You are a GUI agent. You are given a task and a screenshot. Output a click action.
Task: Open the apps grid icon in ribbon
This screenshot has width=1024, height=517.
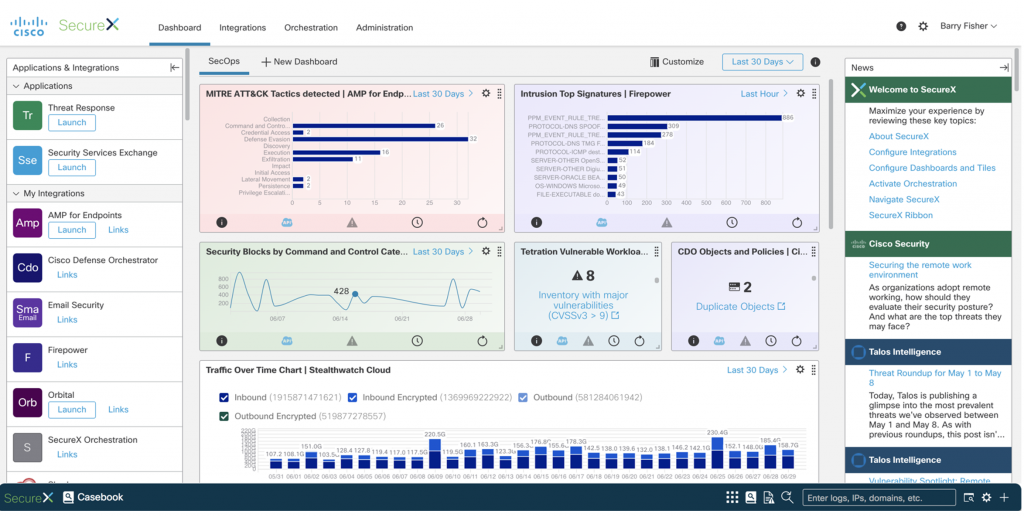click(732, 498)
